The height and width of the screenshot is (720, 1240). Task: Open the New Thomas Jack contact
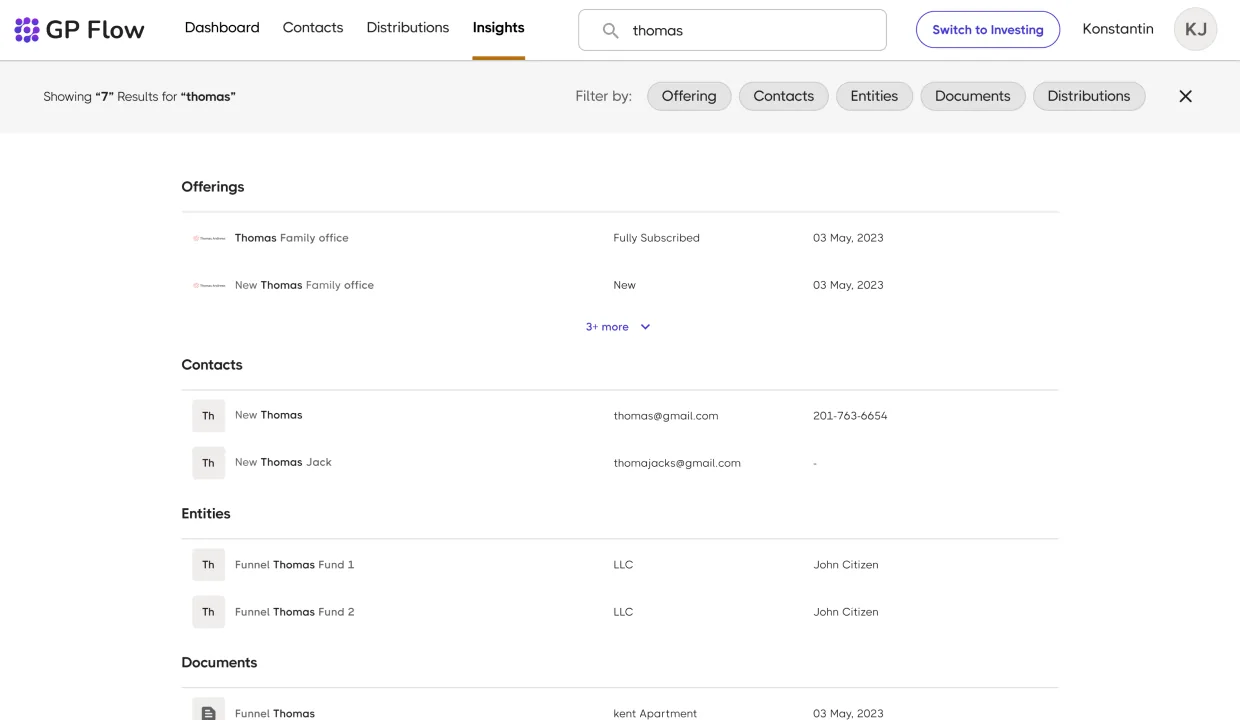[x=283, y=462]
